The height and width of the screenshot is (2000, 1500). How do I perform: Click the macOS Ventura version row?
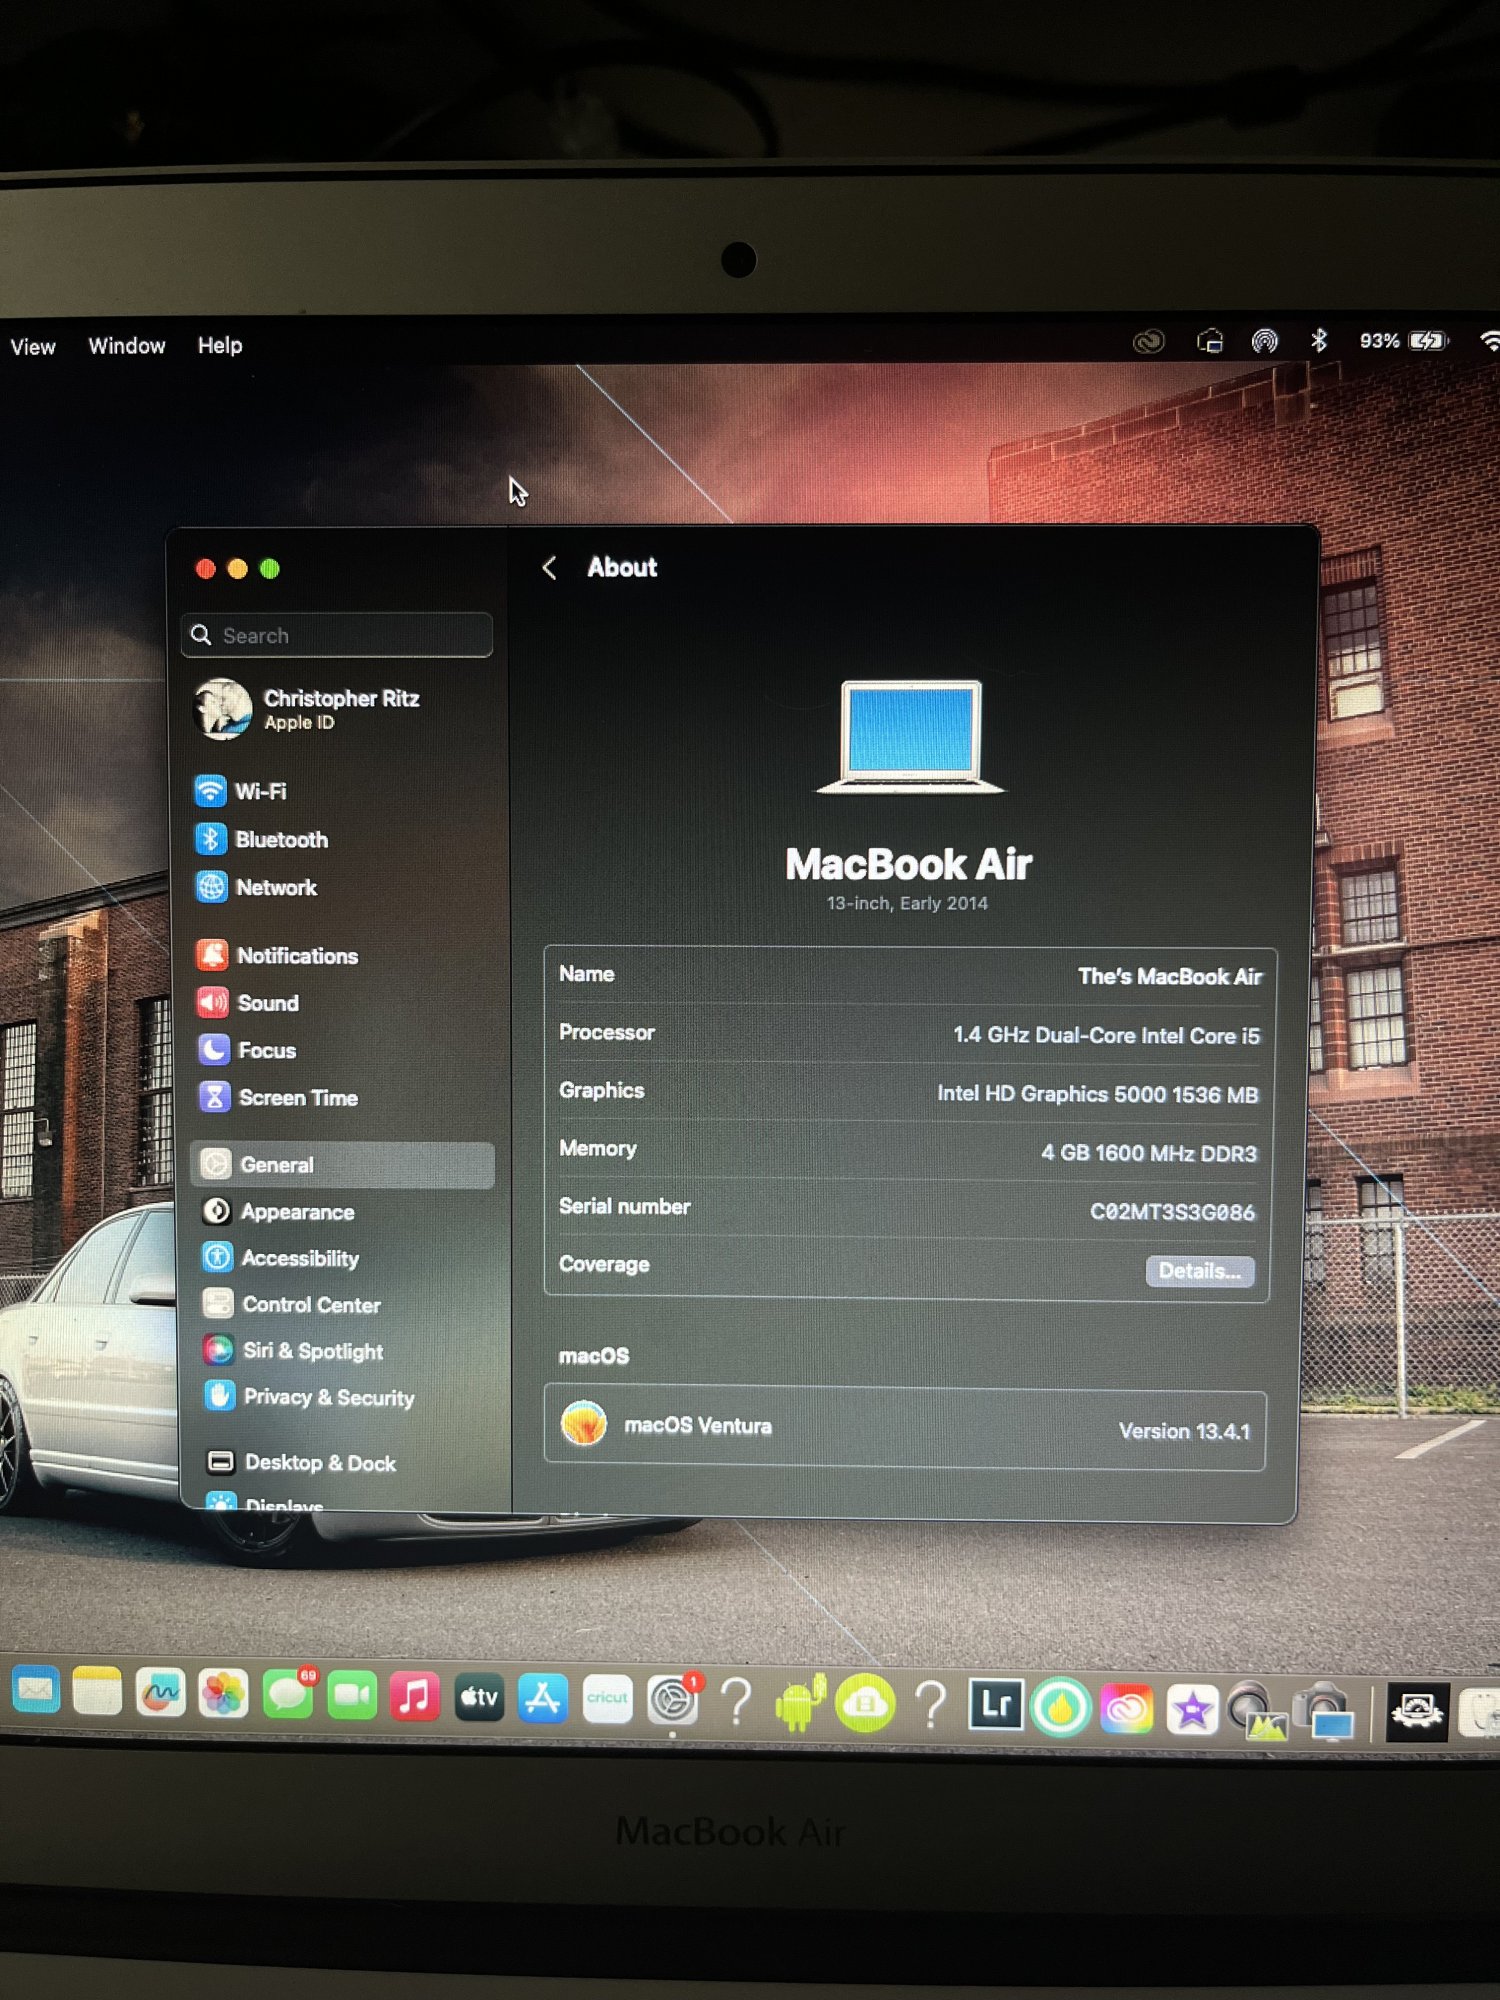tap(905, 1428)
